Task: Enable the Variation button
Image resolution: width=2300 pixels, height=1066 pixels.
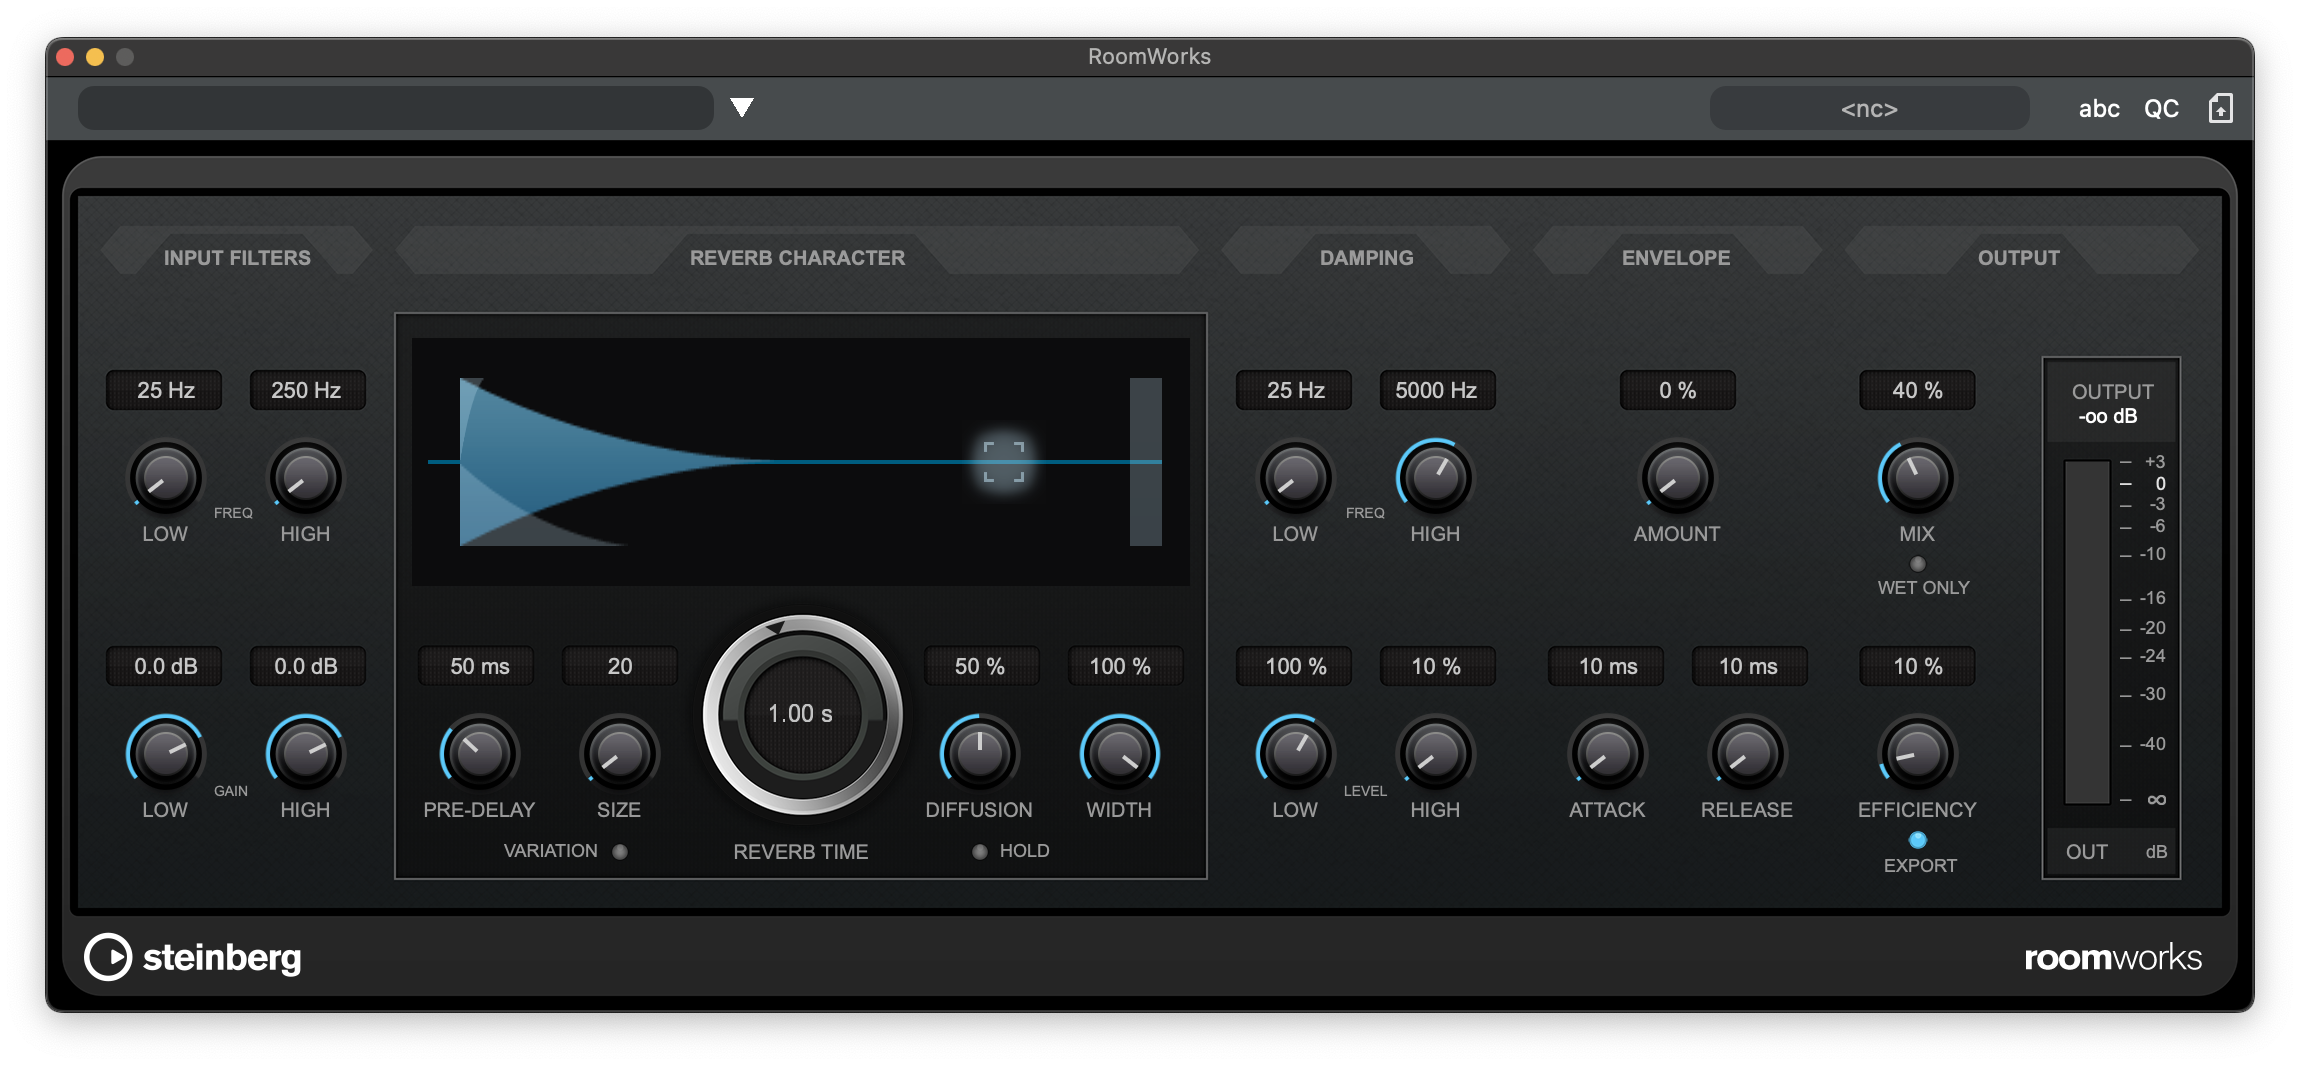Action: pyautogui.click(x=620, y=852)
